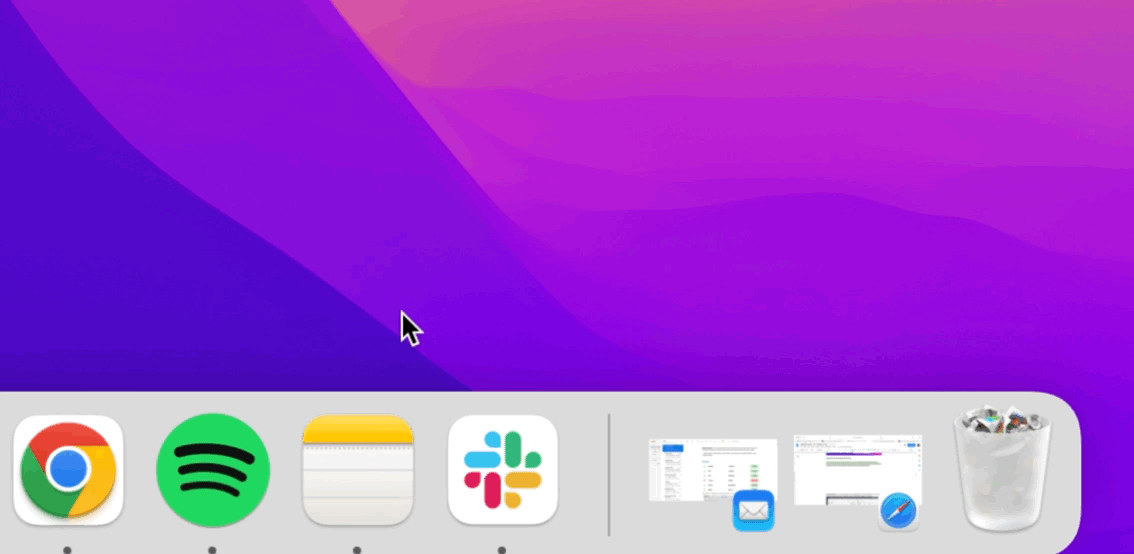Screen dimensions: 1134x554
Task: Open the Notes app in Dock
Action: click(358, 470)
